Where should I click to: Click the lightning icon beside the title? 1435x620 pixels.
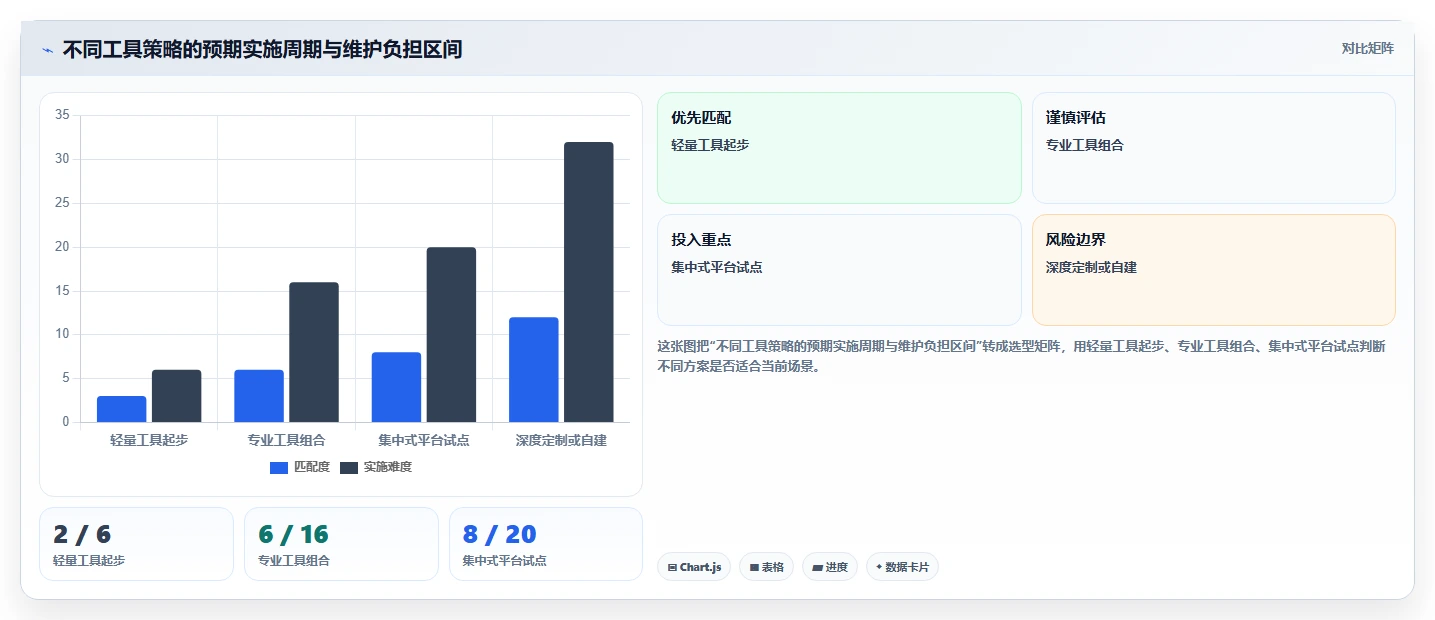[x=47, y=50]
